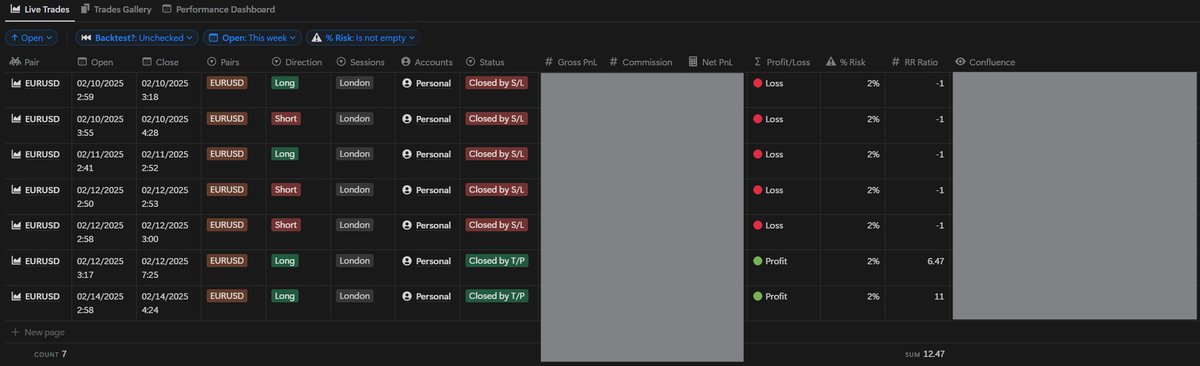This screenshot has height=366, width=1200.
Task: Click the Commission column header
Action: (640, 62)
